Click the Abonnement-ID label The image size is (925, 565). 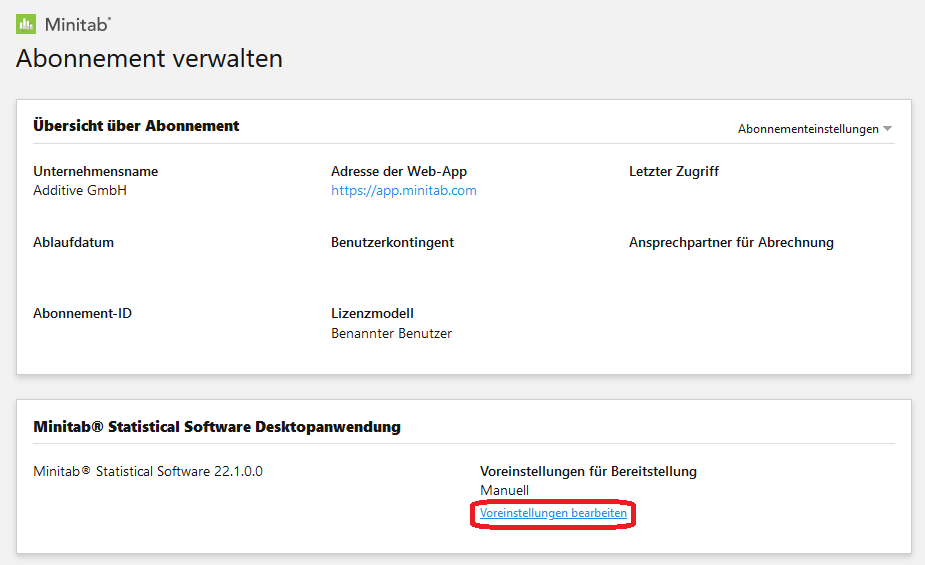(83, 313)
